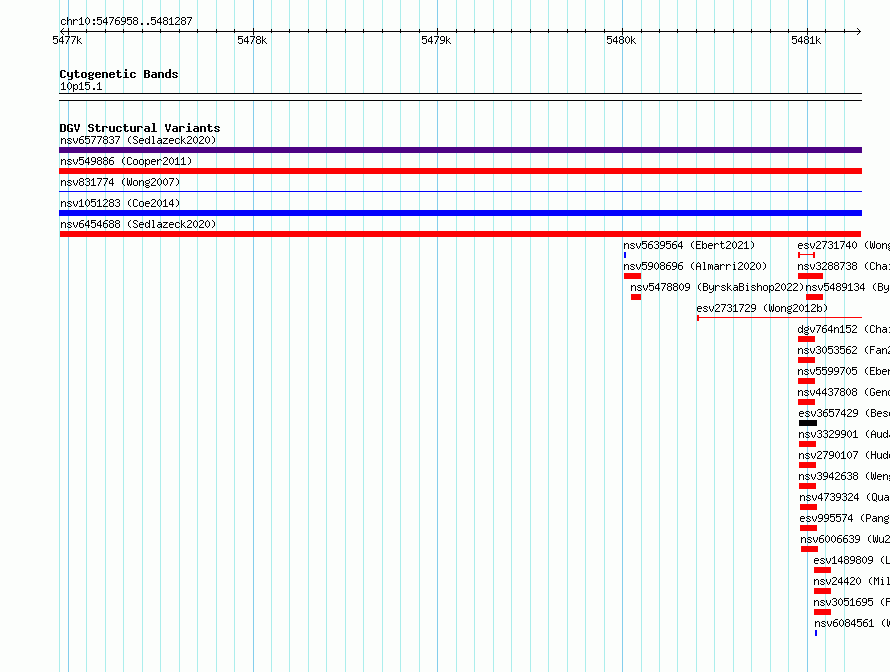Viewport: 890px width, 672px height.
Task: Click esv2731729 (Wong2012b) label
Action: click(762, 308)
